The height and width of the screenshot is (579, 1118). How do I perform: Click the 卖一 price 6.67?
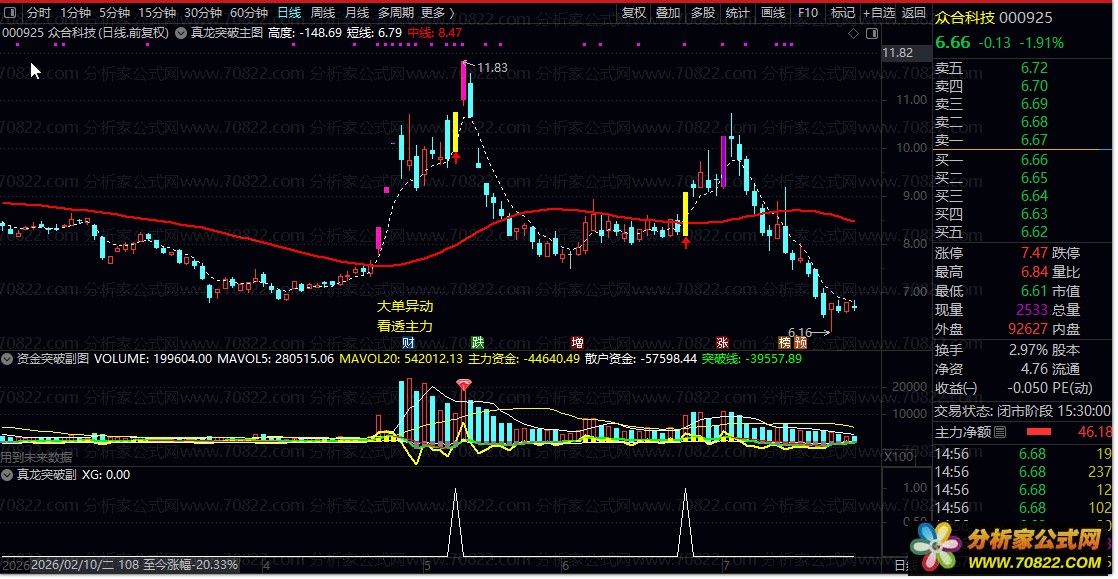(1035, 140)
